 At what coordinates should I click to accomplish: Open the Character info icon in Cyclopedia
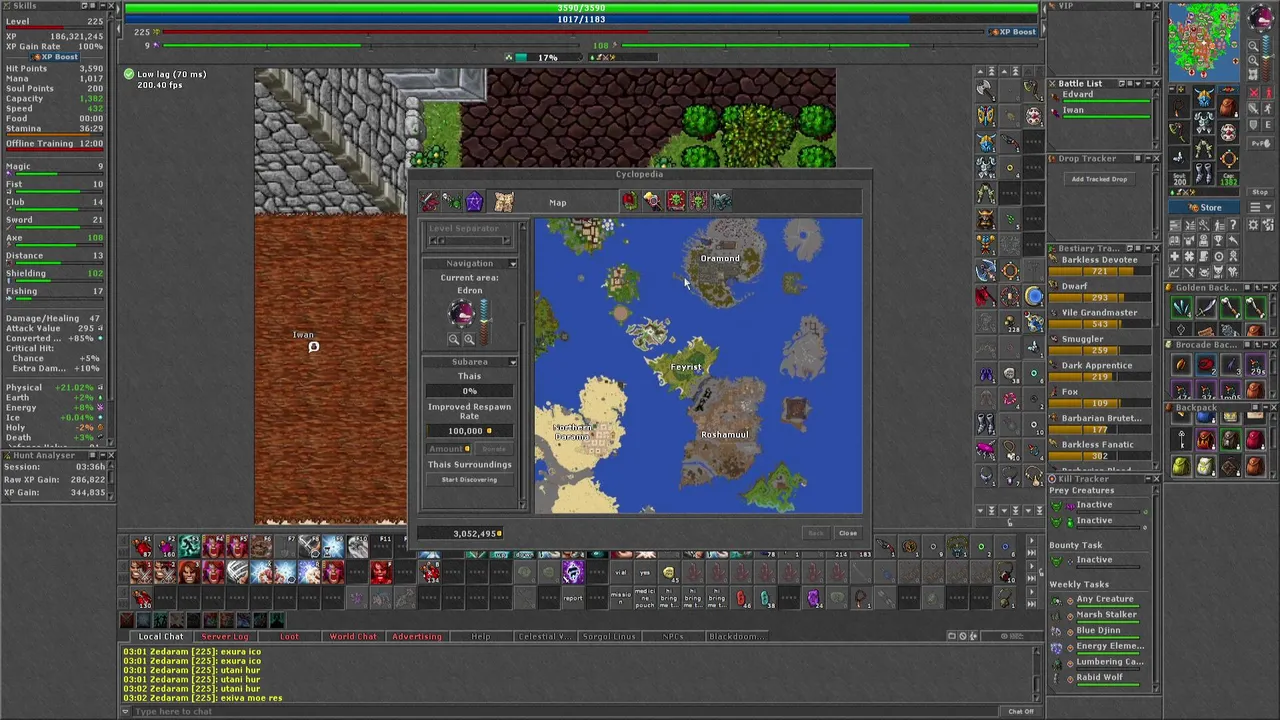(x=652, y=202)
